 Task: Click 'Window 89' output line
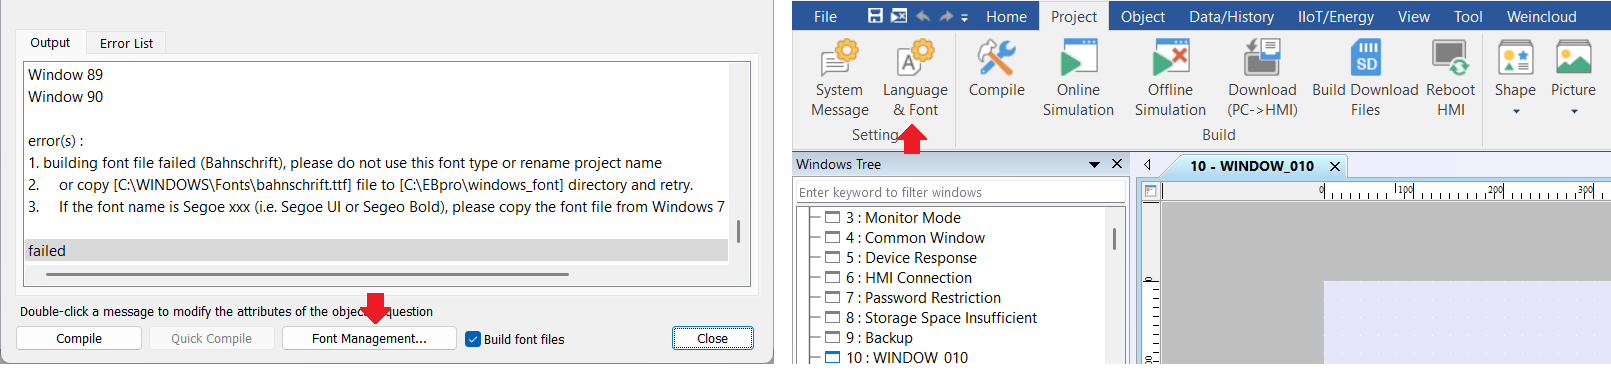click(x=65, y=75)
